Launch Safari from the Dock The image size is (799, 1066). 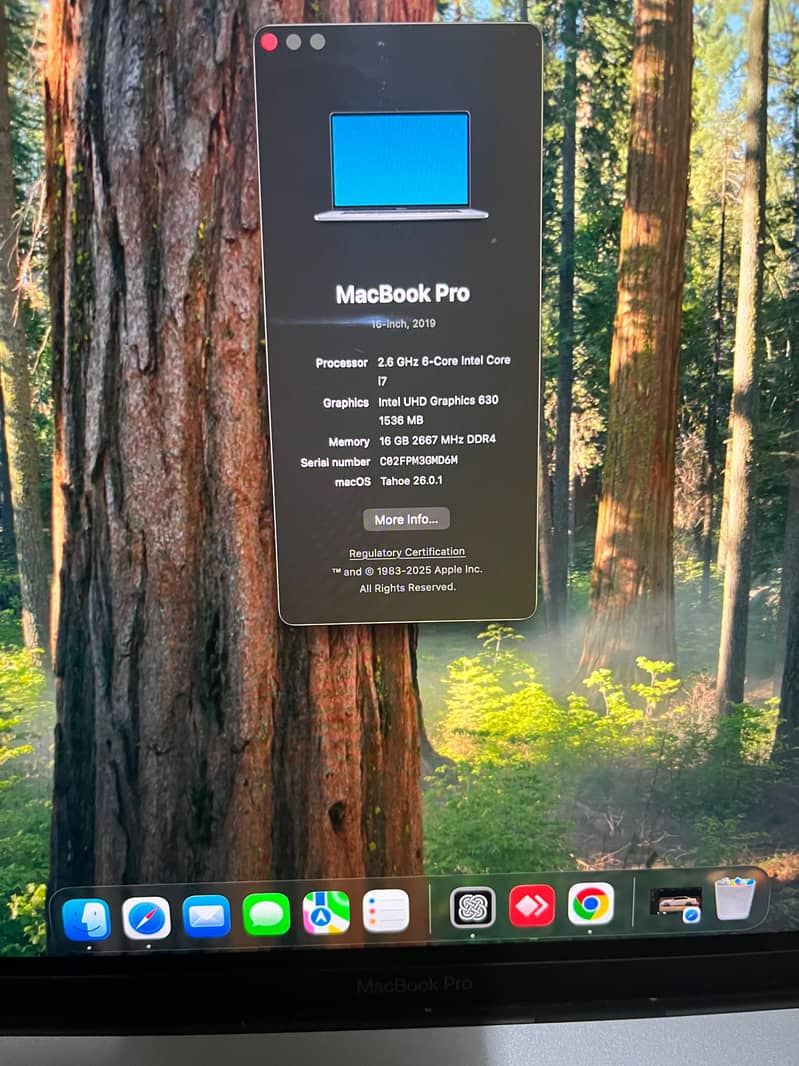pos(146,918)
